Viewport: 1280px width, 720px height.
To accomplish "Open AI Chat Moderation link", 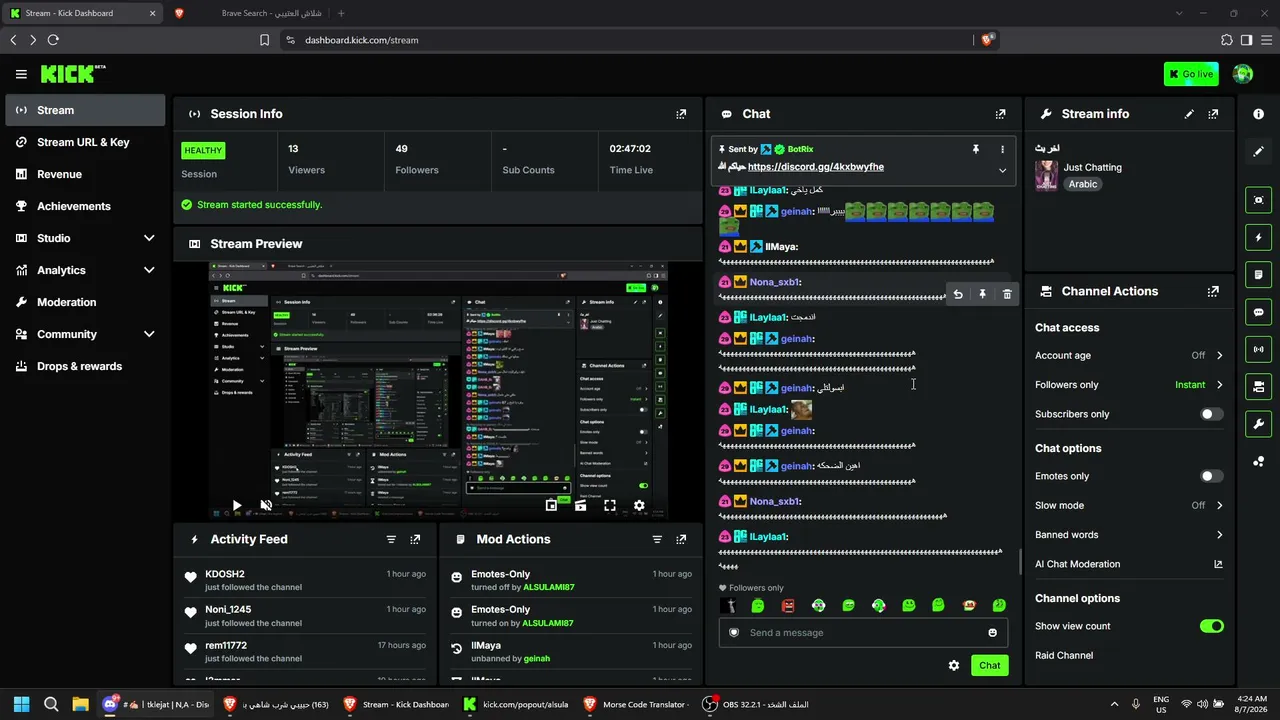I will tap(1129, 564).
